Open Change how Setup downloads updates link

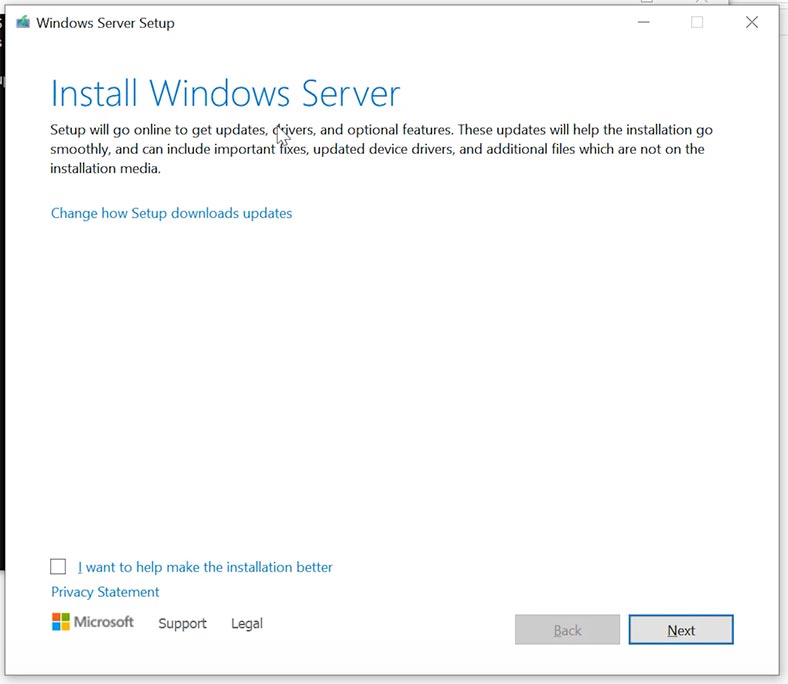171,213
